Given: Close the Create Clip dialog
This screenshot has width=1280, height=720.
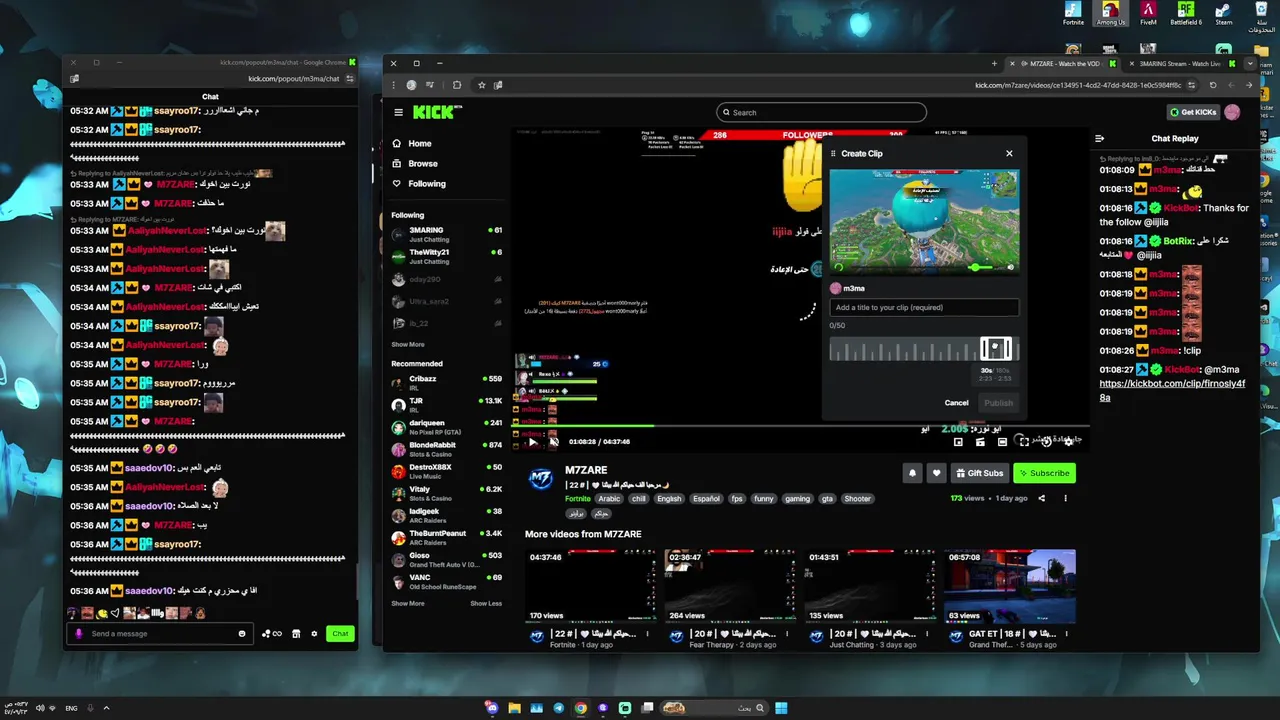Looking at the screenshot, I should tap(1009, 153).
